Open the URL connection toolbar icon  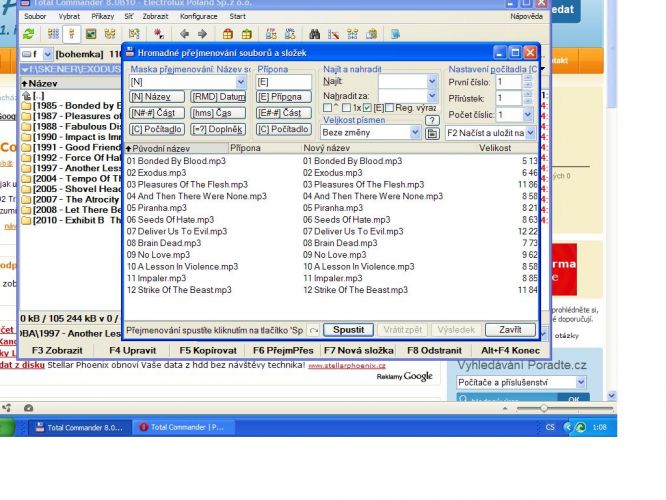tap(290, 34)
